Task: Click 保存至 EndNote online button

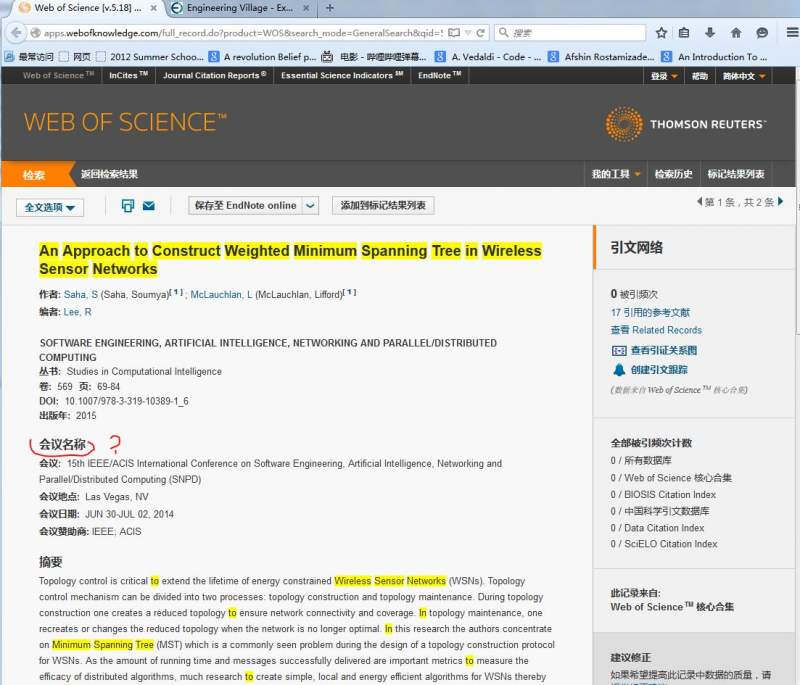Action: pos(245,206)
